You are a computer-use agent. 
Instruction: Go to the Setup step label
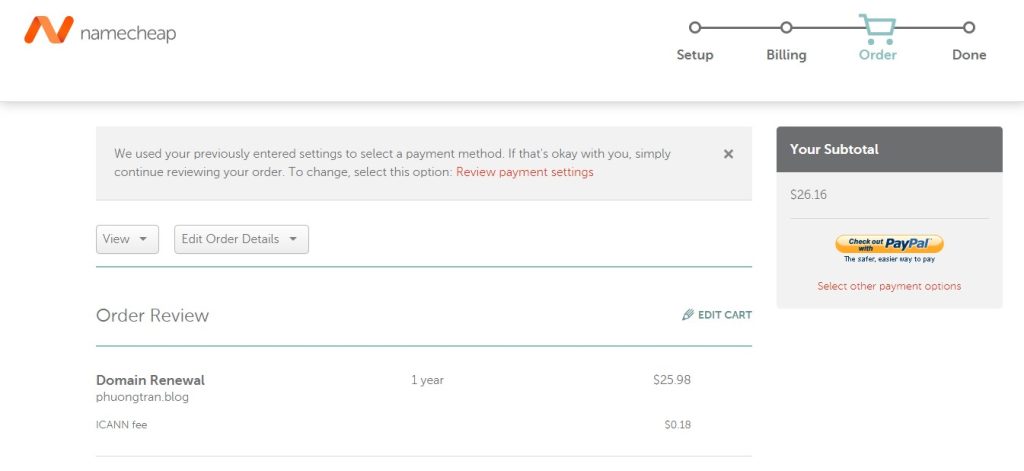click(x=695, y=55)
